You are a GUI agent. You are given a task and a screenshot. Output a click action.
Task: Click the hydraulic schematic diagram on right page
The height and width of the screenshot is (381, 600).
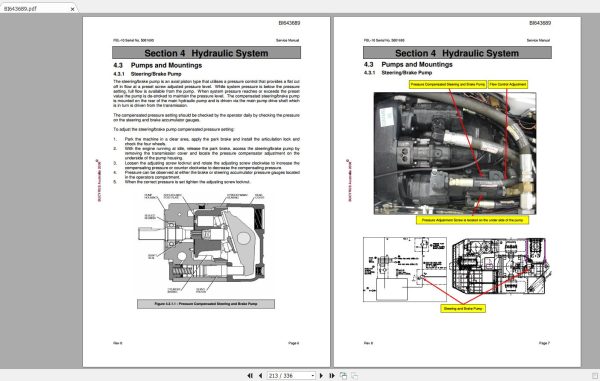pos(405,269)
